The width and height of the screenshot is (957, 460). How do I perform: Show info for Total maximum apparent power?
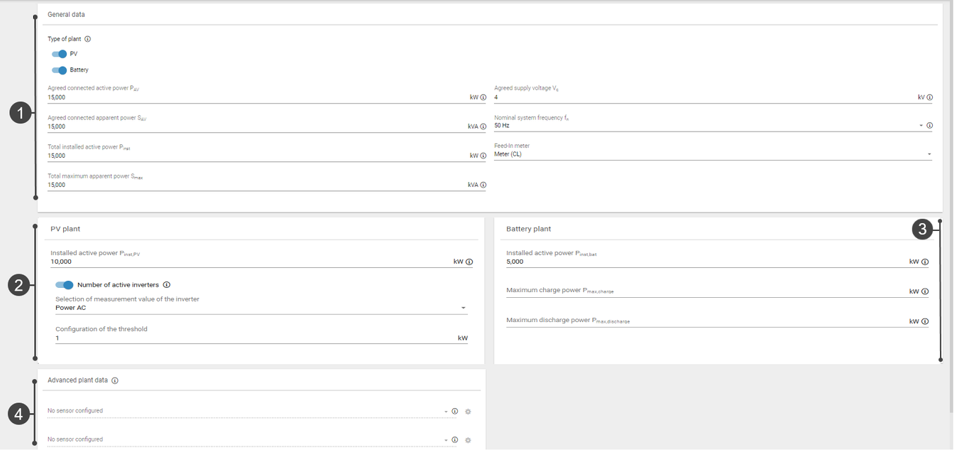[483, 185]
